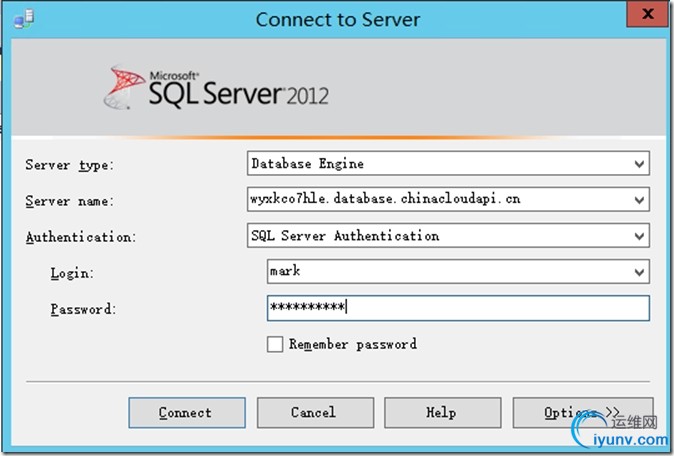674x456 pixels.
Task: Open the Login dropdown arrow
Action: (639, 272)
